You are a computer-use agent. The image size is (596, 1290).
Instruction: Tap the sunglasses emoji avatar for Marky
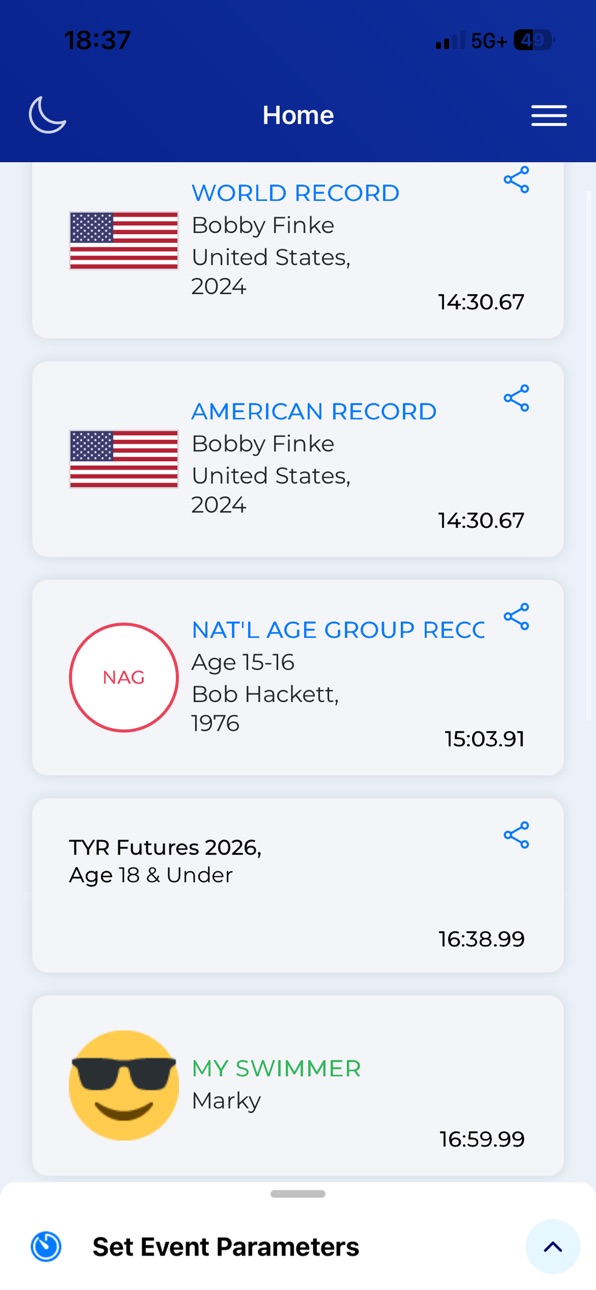(124, 1085)
